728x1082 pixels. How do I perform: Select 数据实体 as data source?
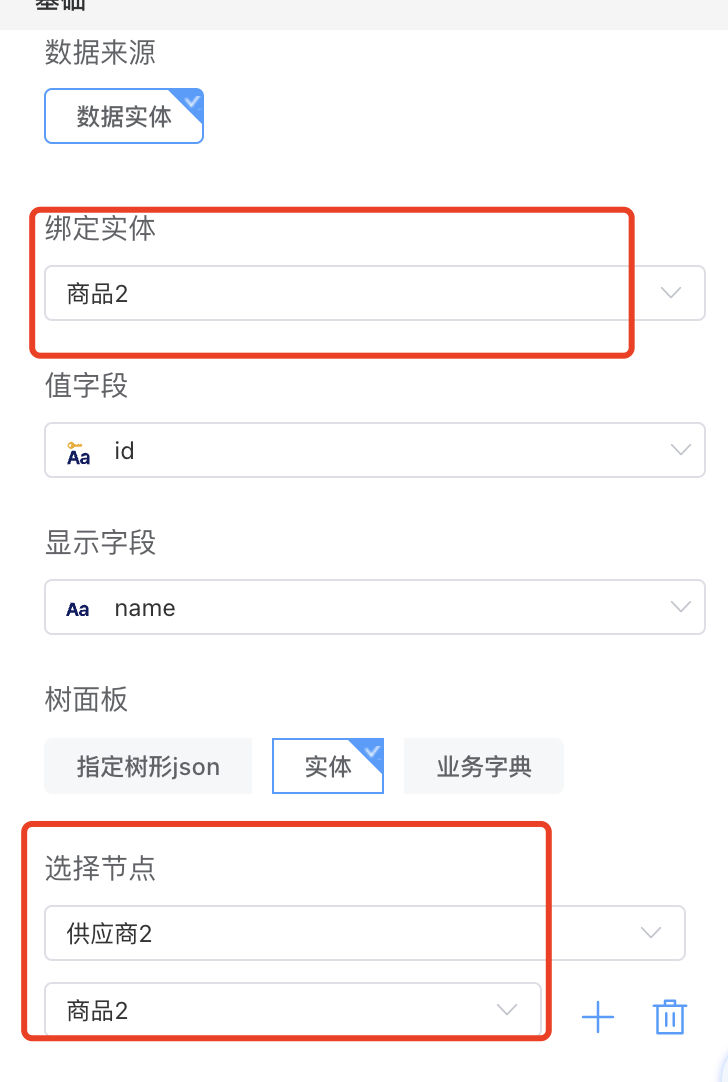[124, 116]
